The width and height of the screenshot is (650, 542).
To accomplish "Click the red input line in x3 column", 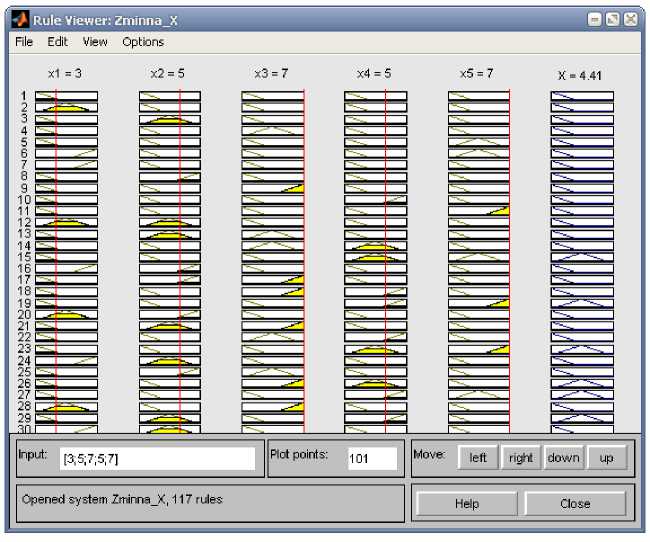I will coord(303,260).
